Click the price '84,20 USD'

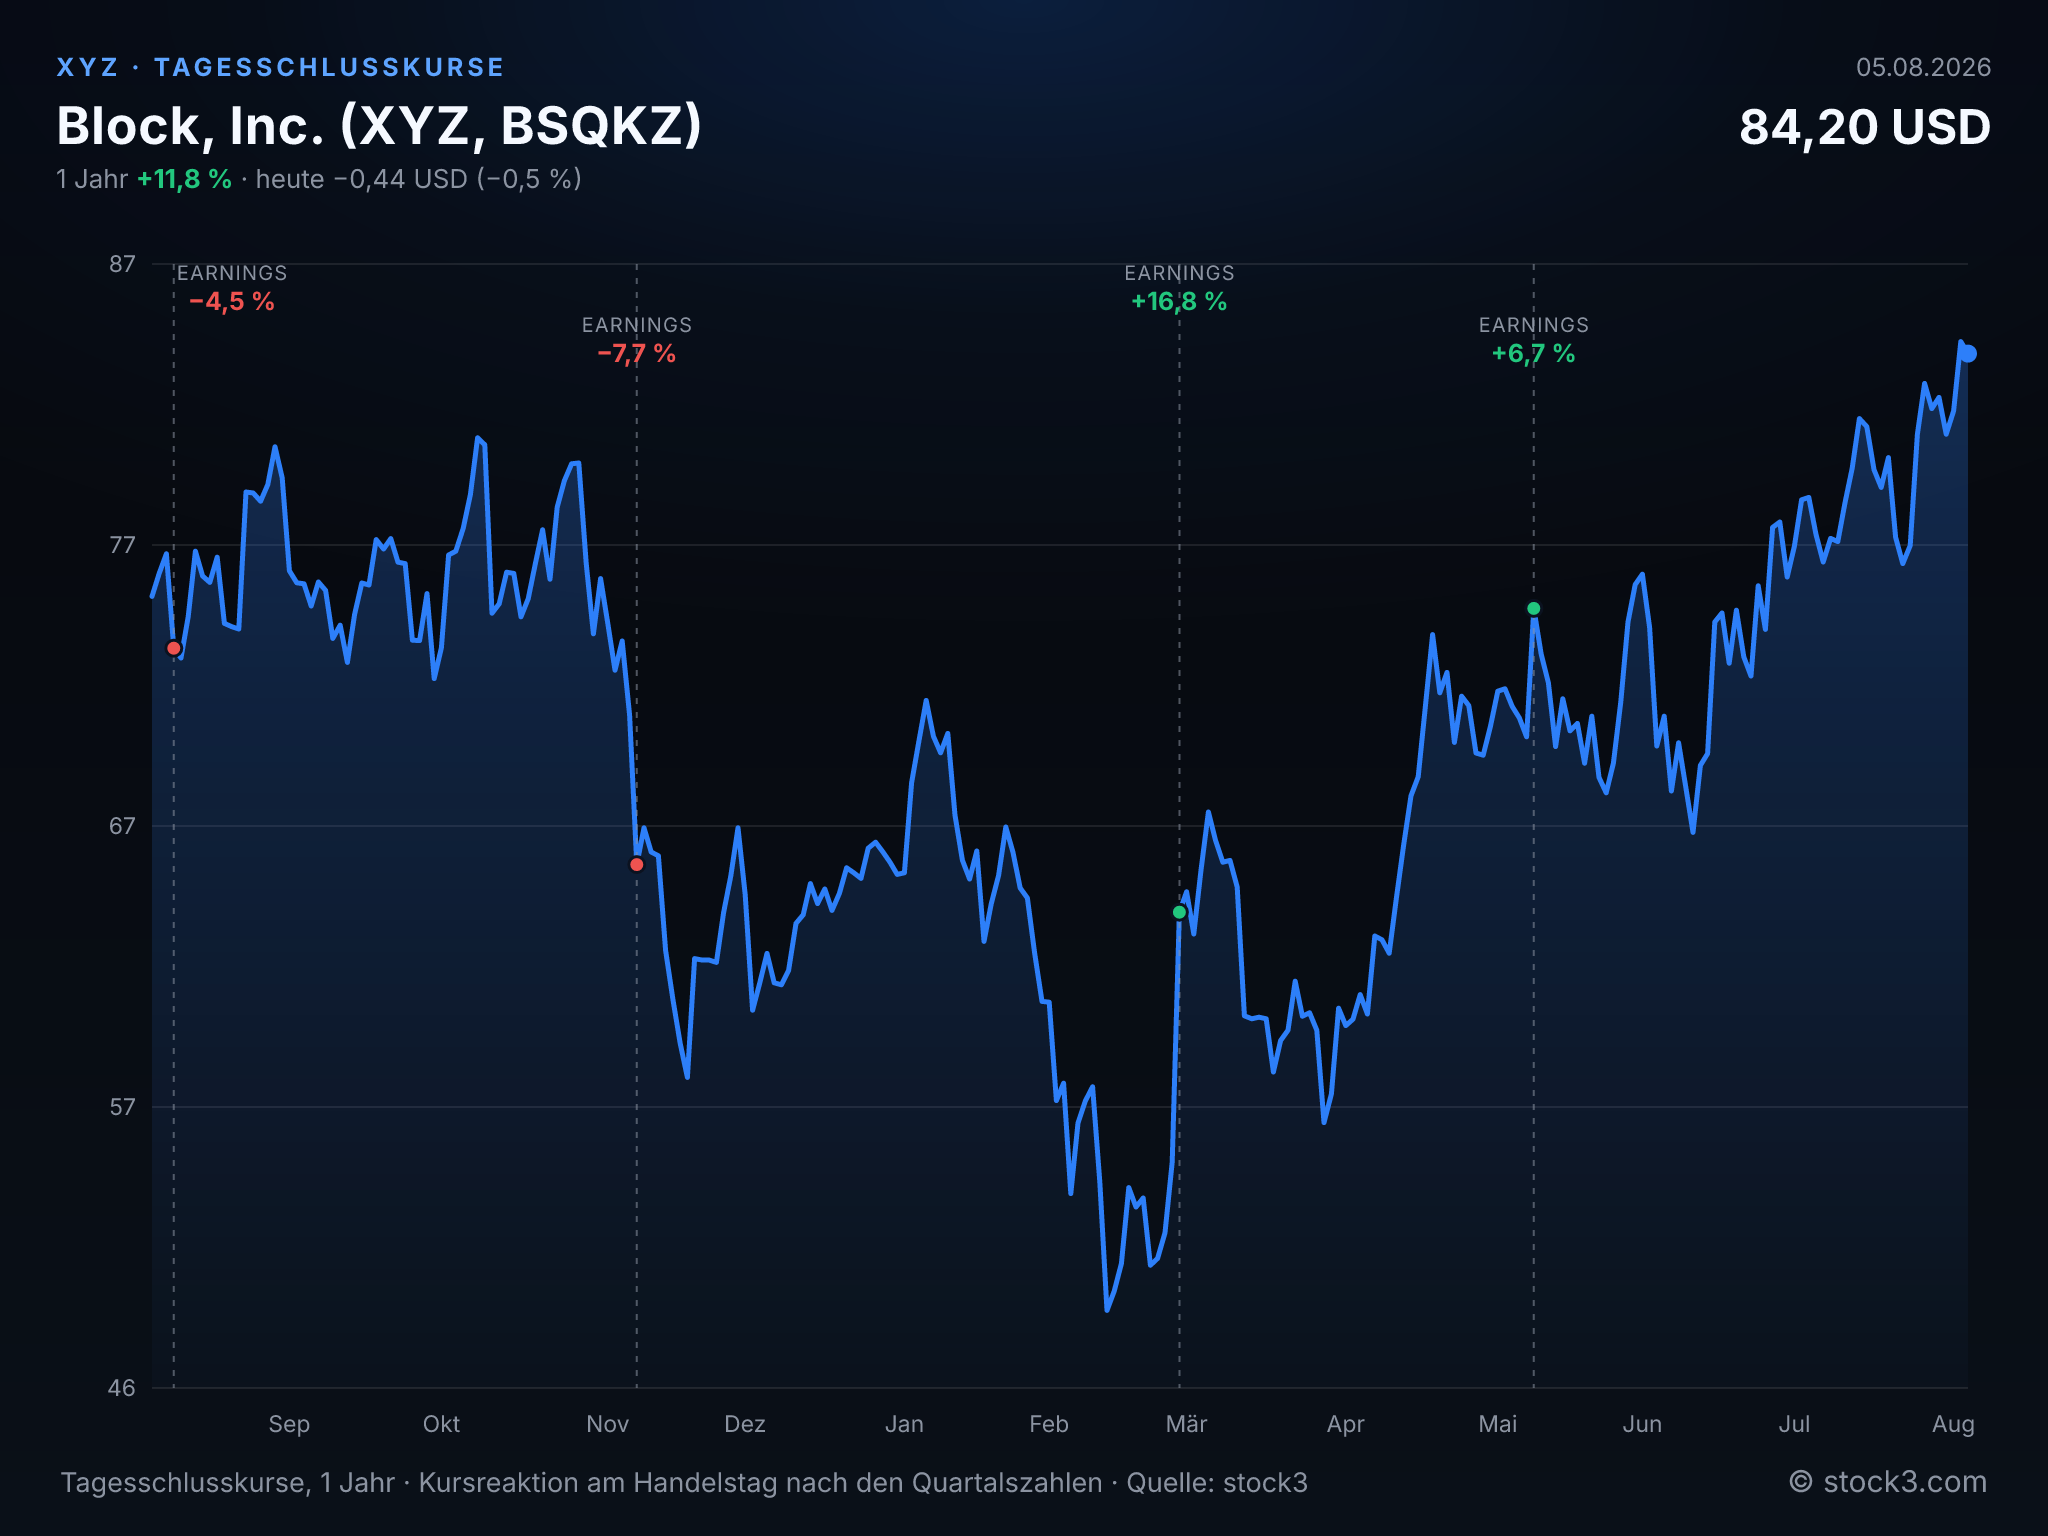[x=1865, y=127]
